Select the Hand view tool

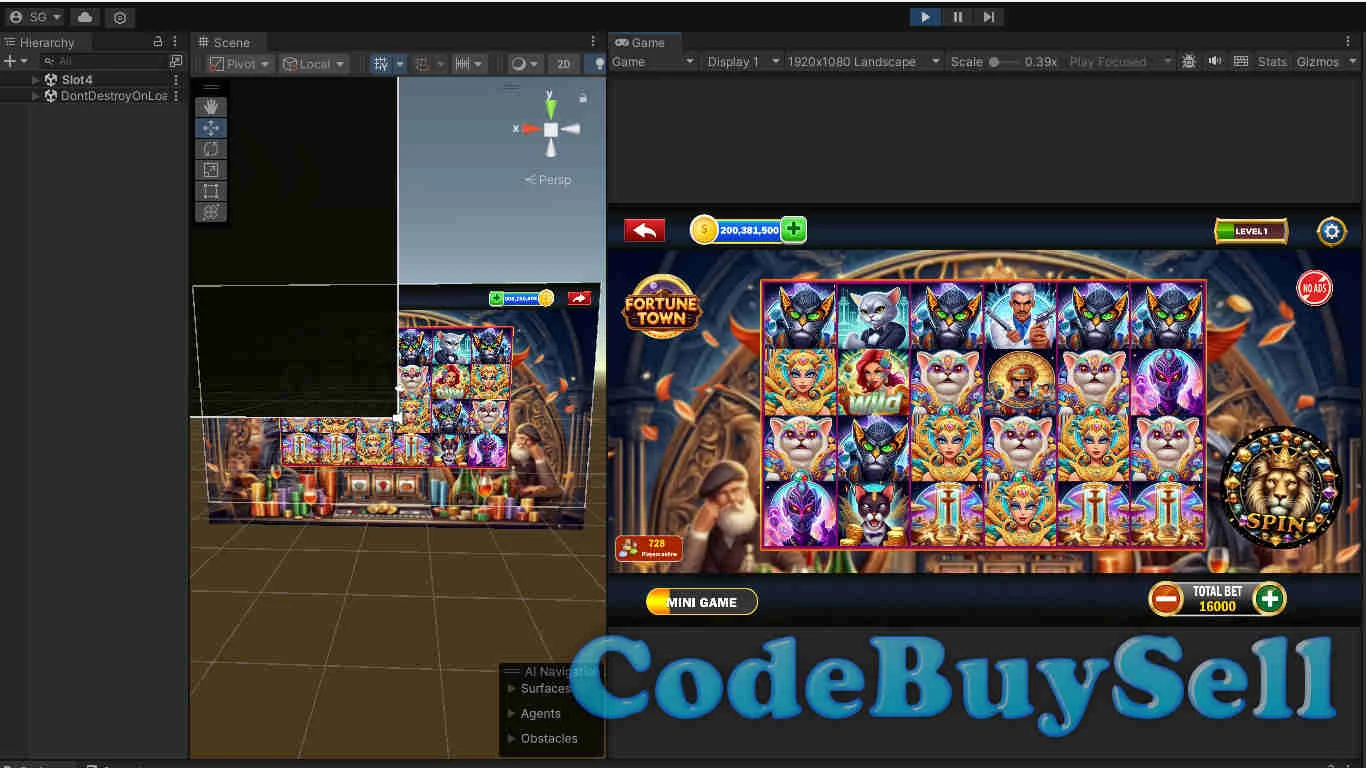(211, 107)
